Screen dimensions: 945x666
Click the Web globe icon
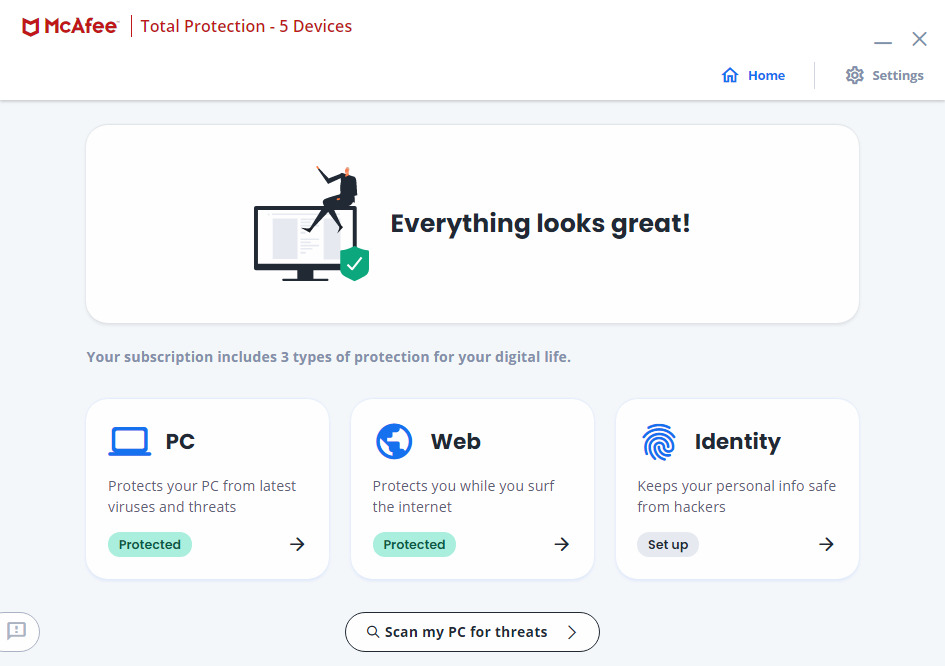click(x=394, y=441)
